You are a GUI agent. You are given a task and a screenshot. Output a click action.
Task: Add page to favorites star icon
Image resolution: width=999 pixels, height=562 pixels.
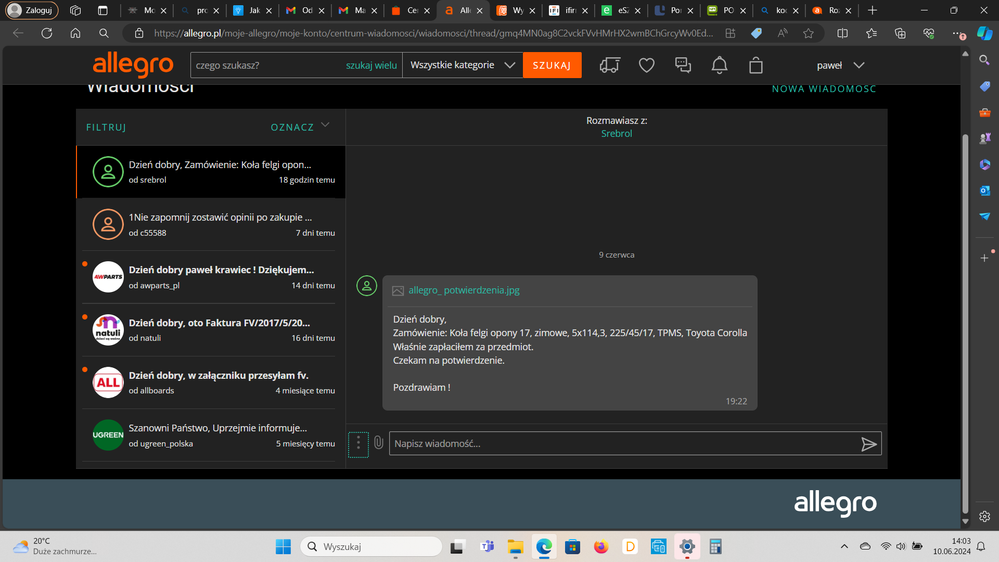[808, 33]
